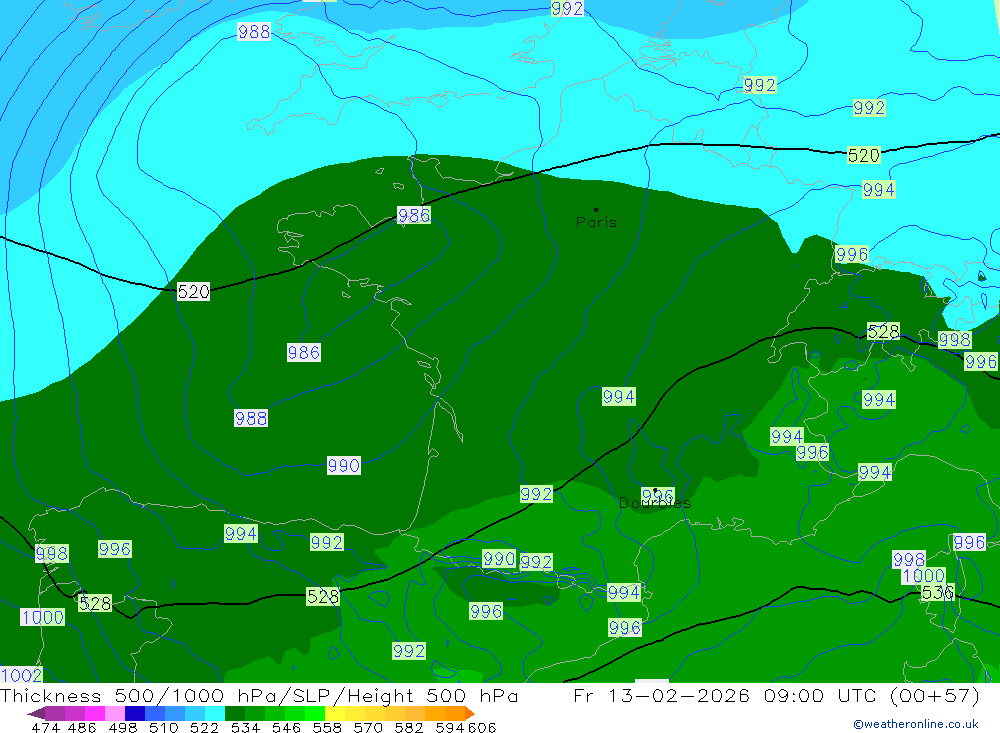Click the cyan swatch above 522

tap(215, 713)
